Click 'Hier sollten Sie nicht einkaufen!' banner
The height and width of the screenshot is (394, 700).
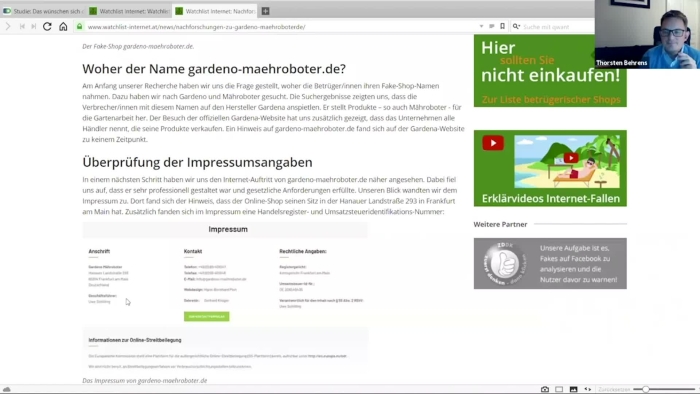[x=550, y=71]
